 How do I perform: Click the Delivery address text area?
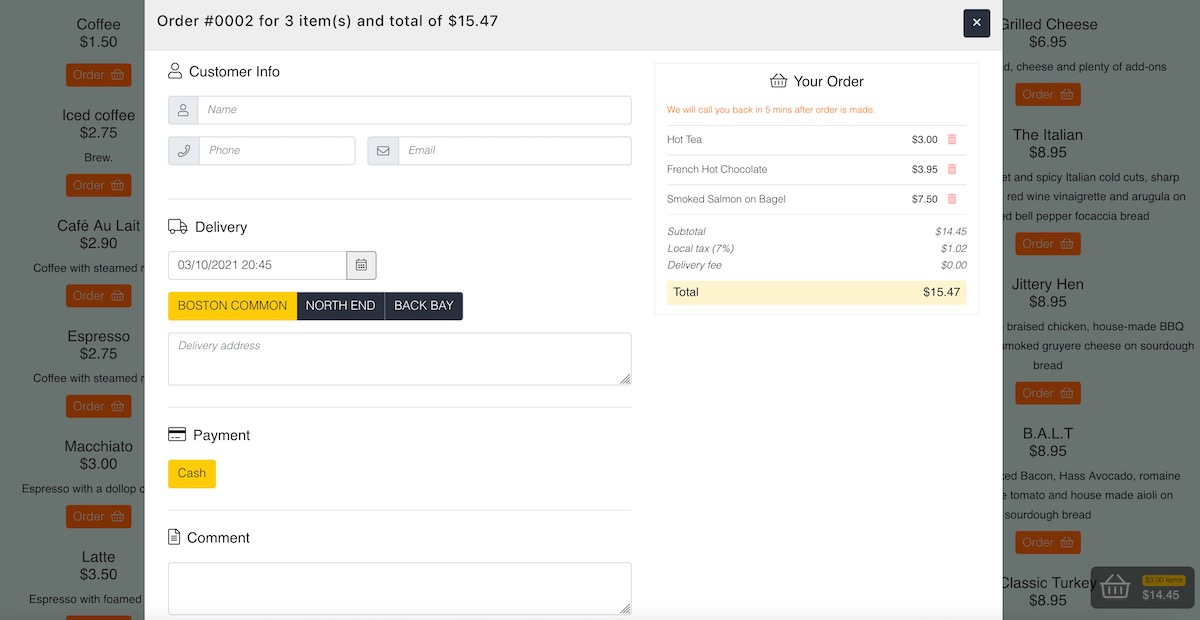(x=399, y=359)
